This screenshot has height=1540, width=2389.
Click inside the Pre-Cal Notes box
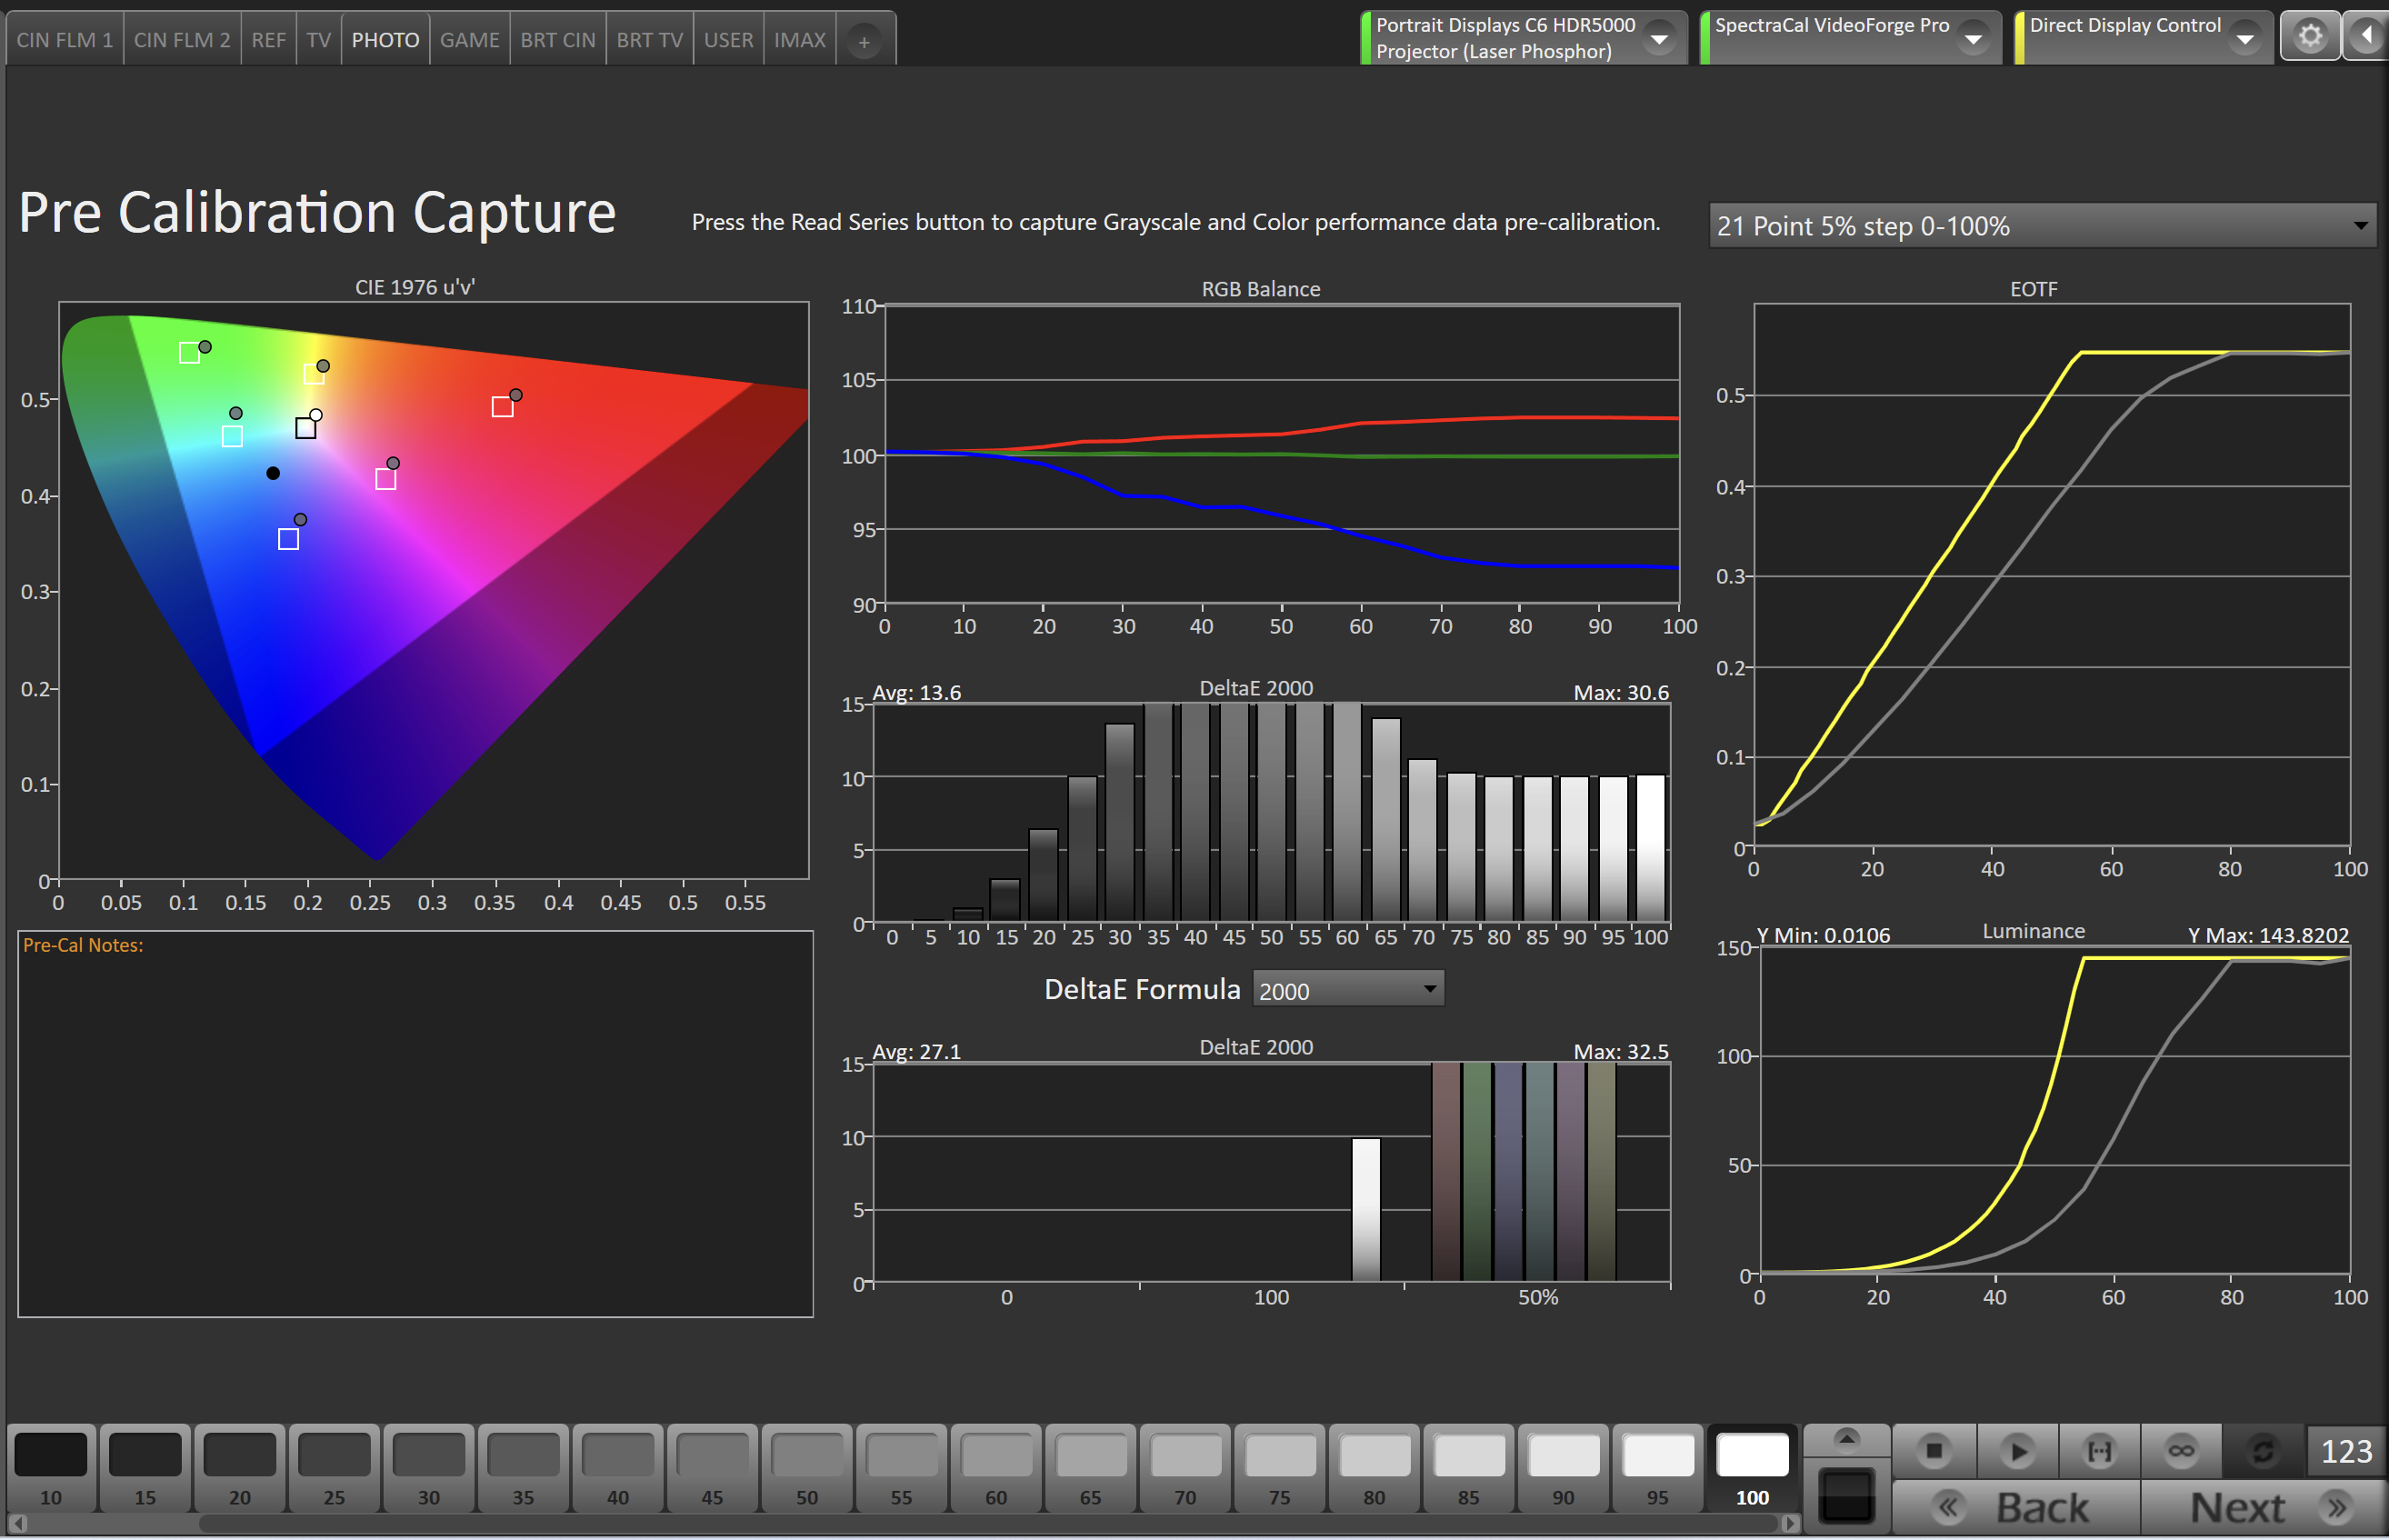tap(415, 1124)
